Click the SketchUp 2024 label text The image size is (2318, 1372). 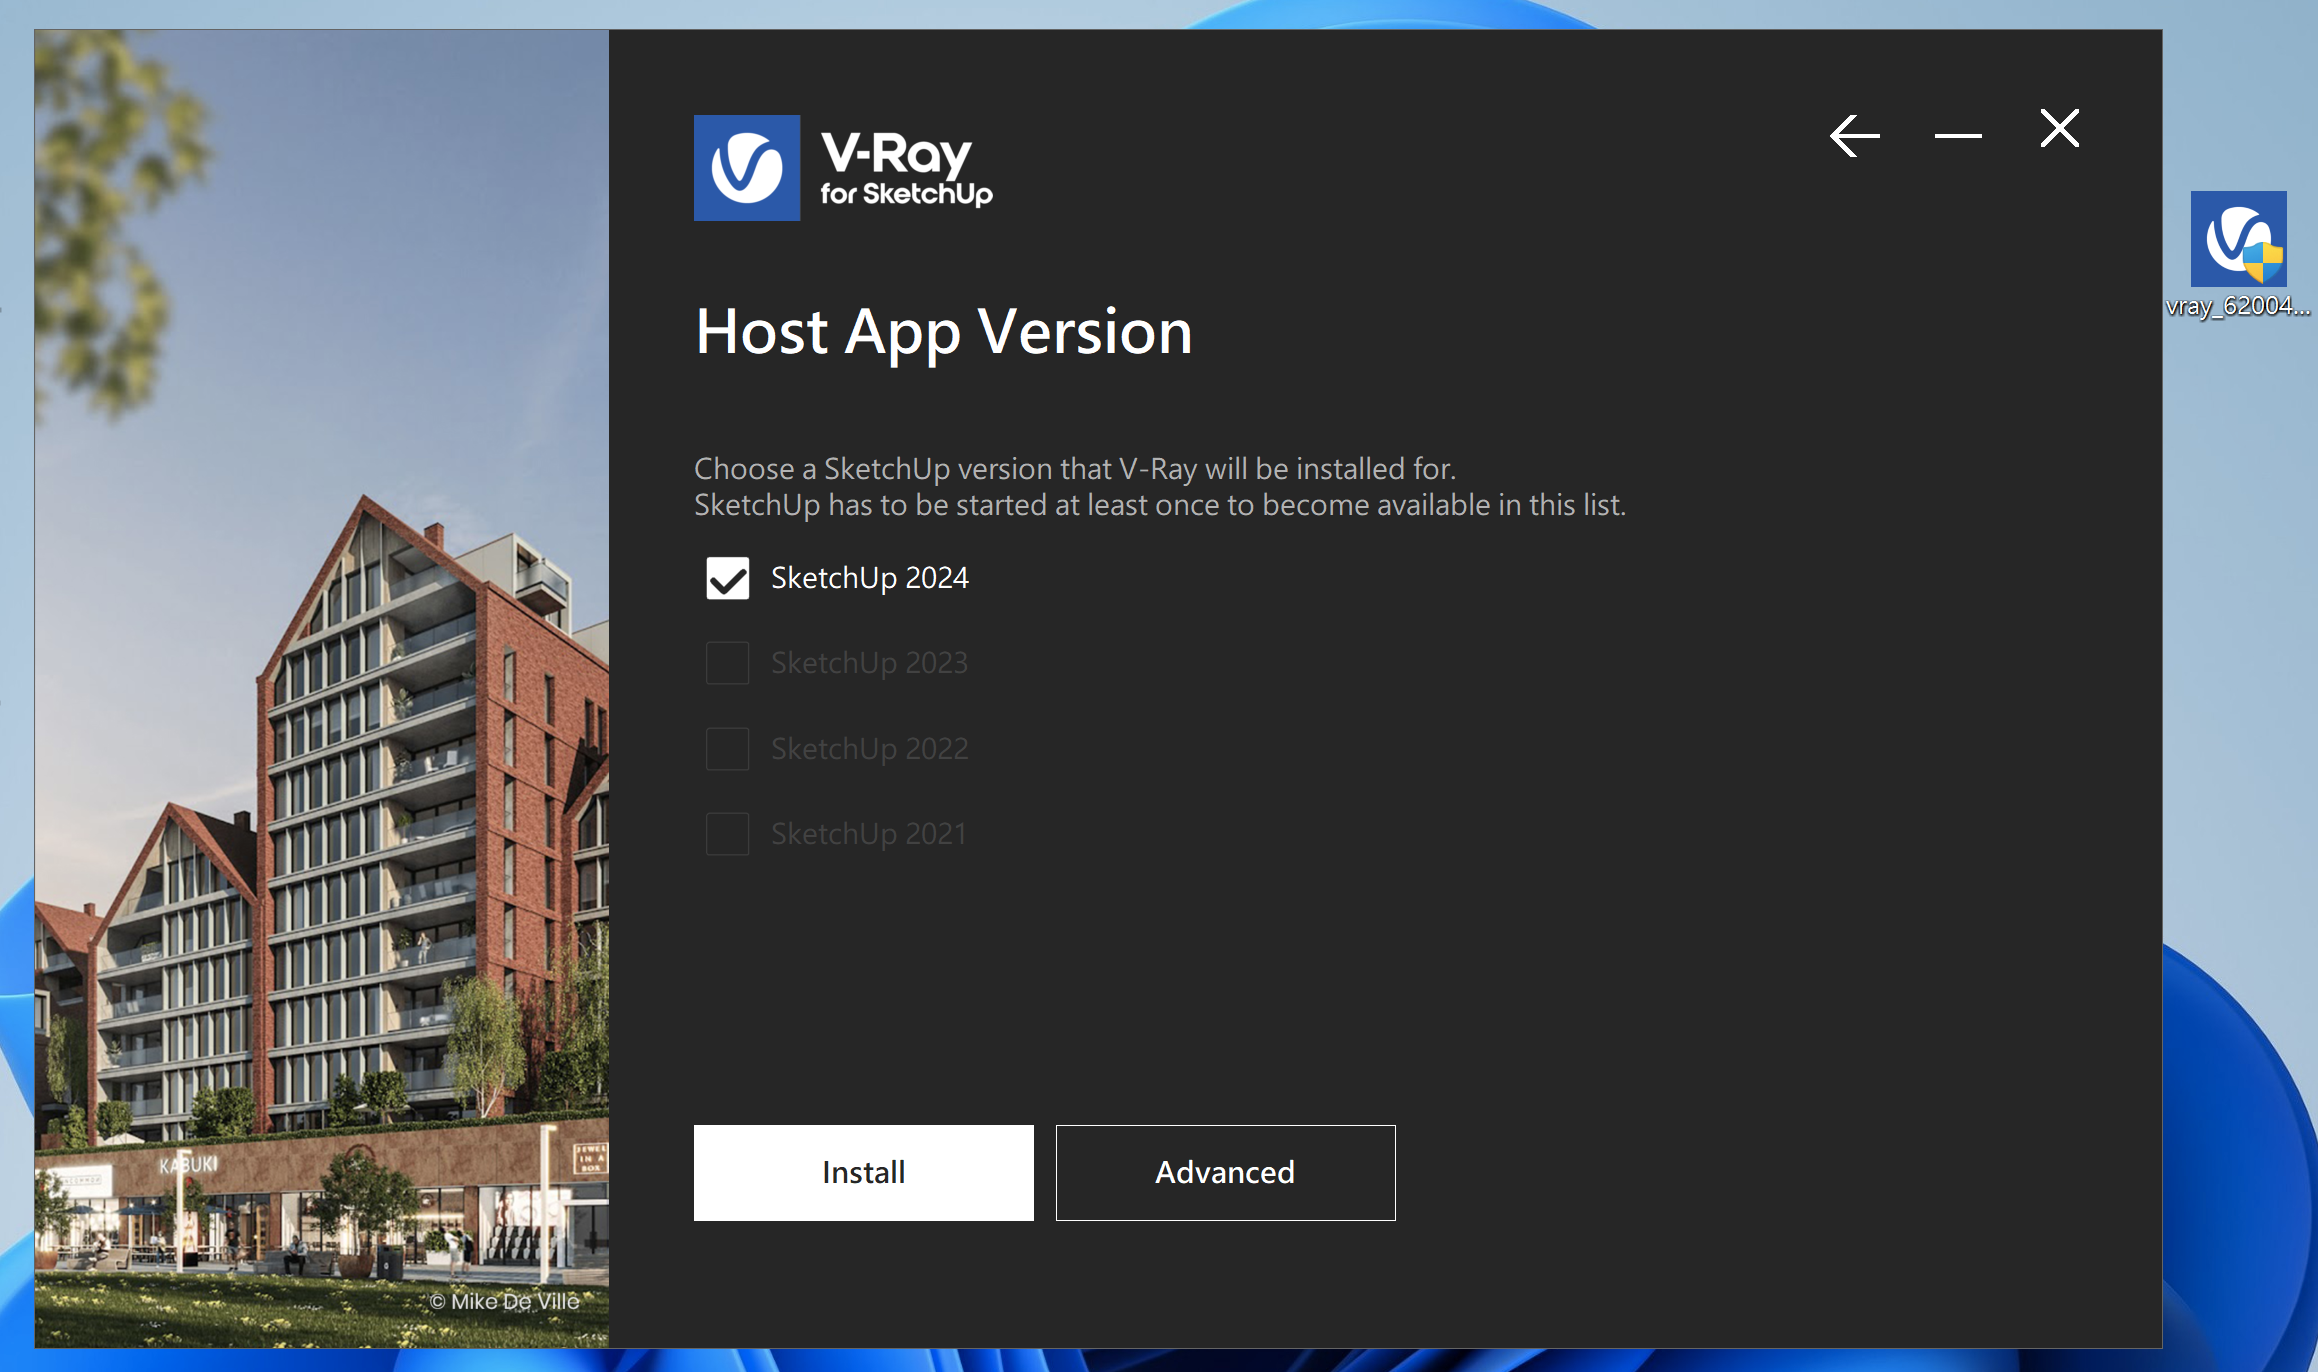[x=869, y=578]
